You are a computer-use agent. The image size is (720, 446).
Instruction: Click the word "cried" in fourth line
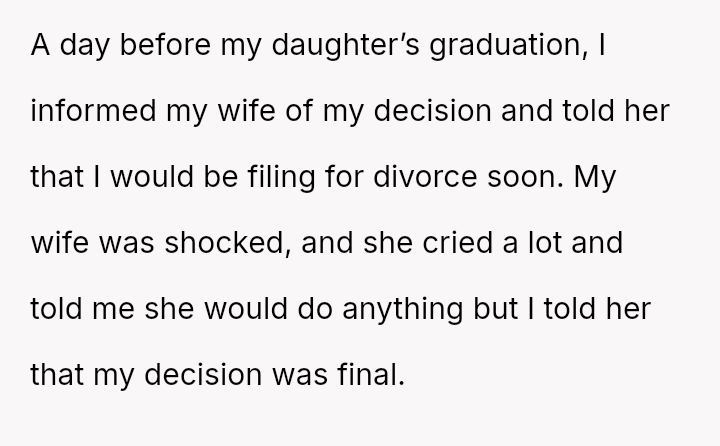click(x=457, y=243)
